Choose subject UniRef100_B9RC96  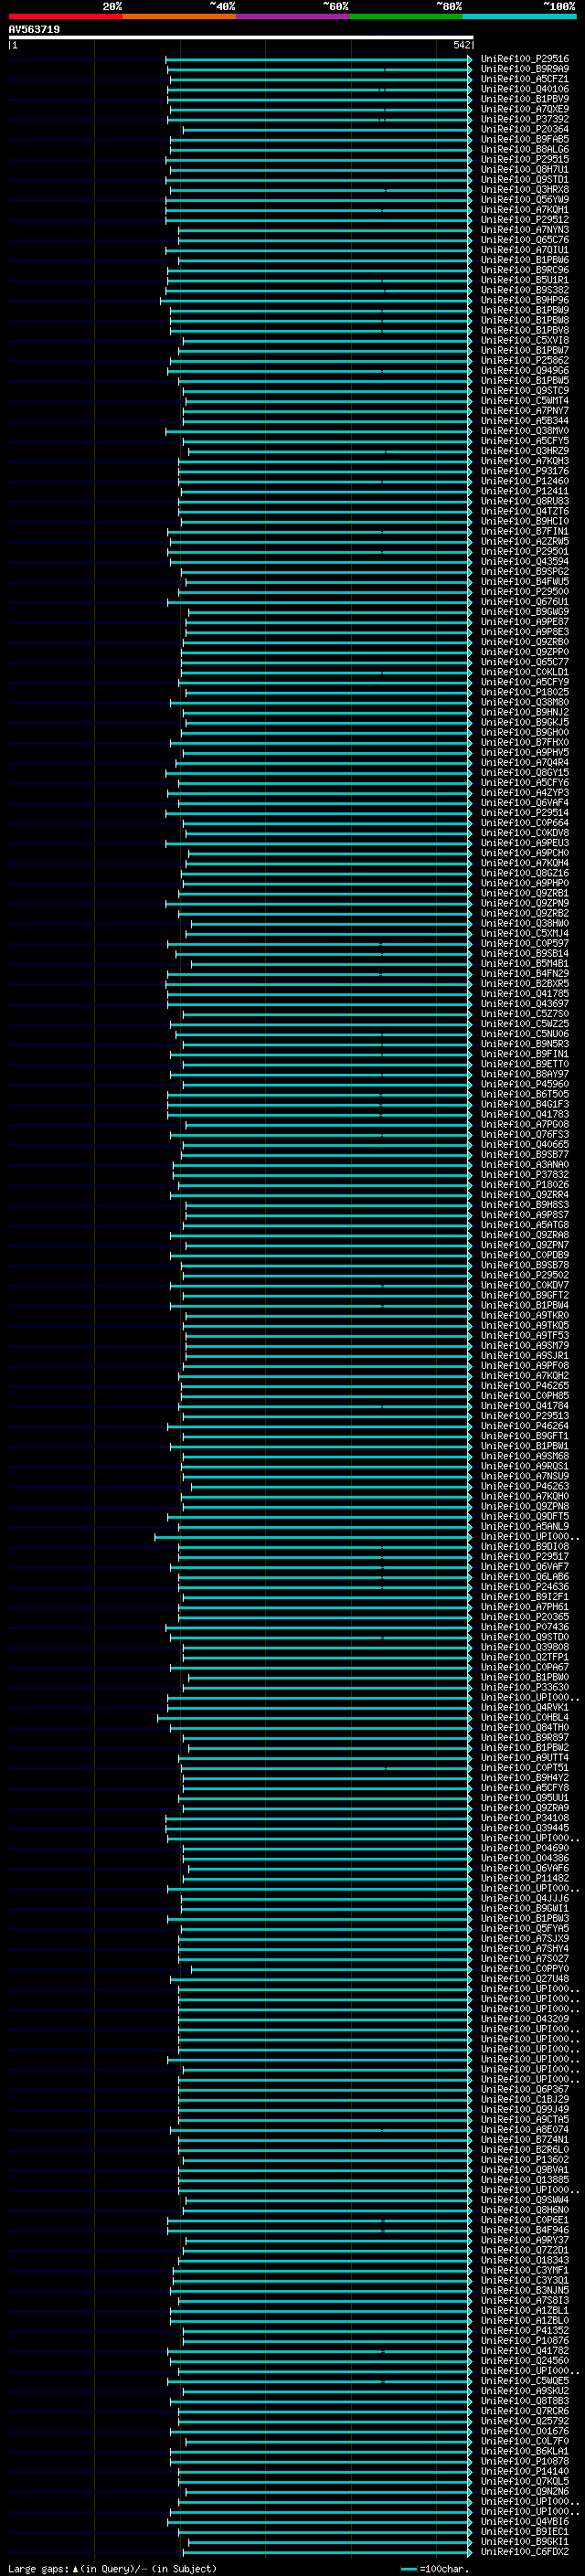(x=525, y=270)
